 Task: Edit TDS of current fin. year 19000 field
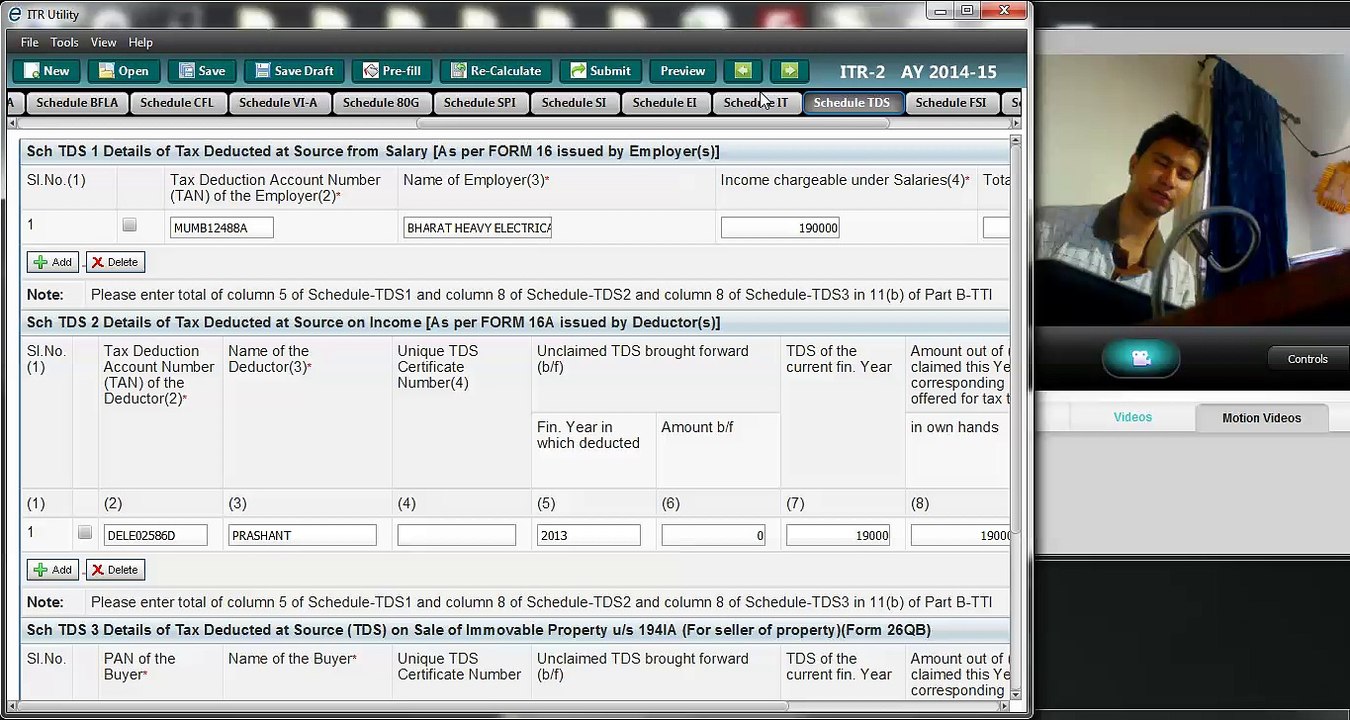[838, 536]
